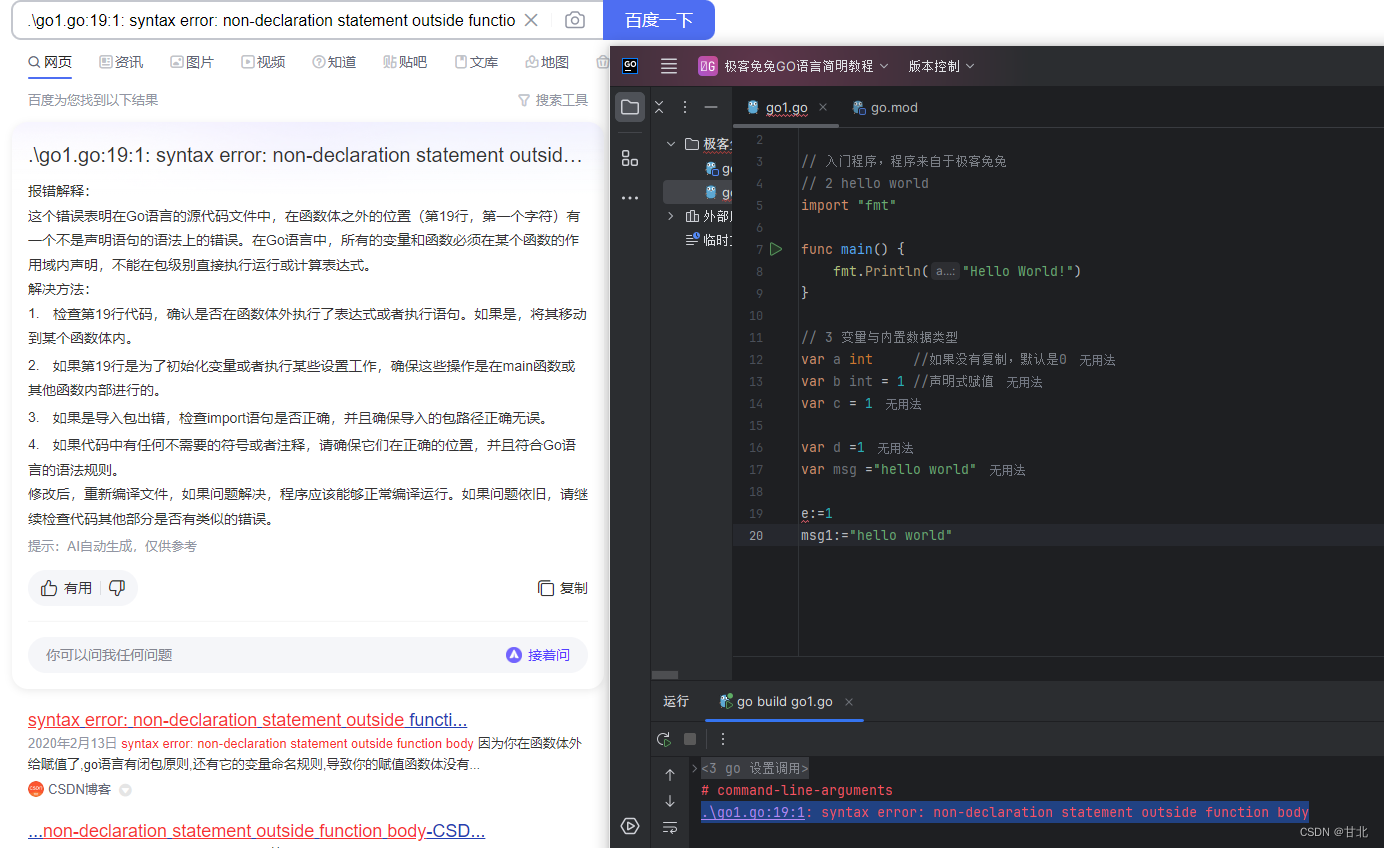Close the go build go1.go run tab
1384x848 pixels.
click(x=849, y=702)
